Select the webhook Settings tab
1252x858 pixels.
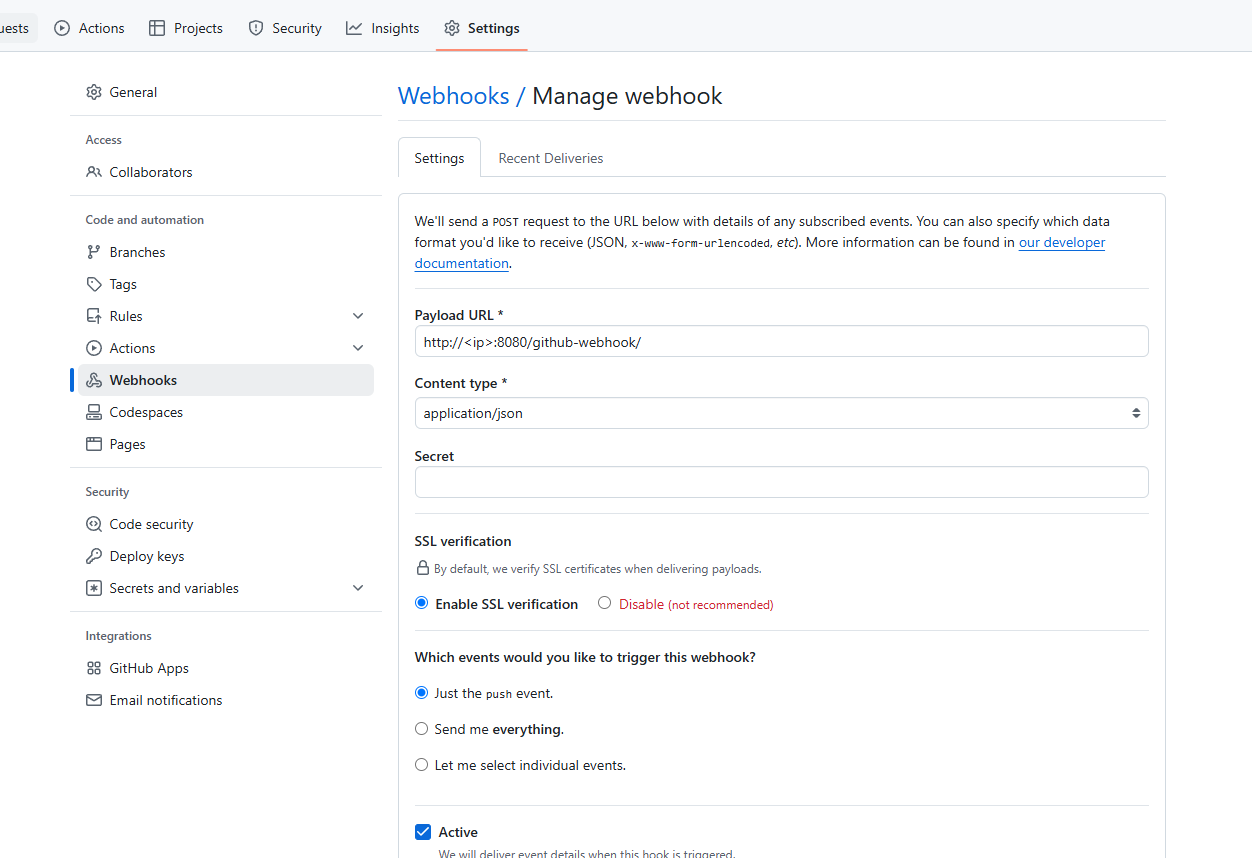point(439,158)
